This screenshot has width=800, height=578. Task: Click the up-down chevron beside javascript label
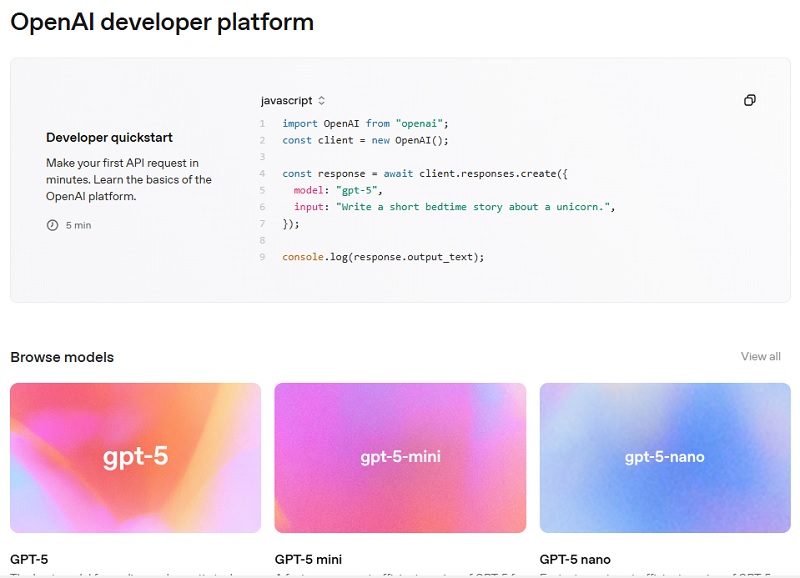point(320,100)
